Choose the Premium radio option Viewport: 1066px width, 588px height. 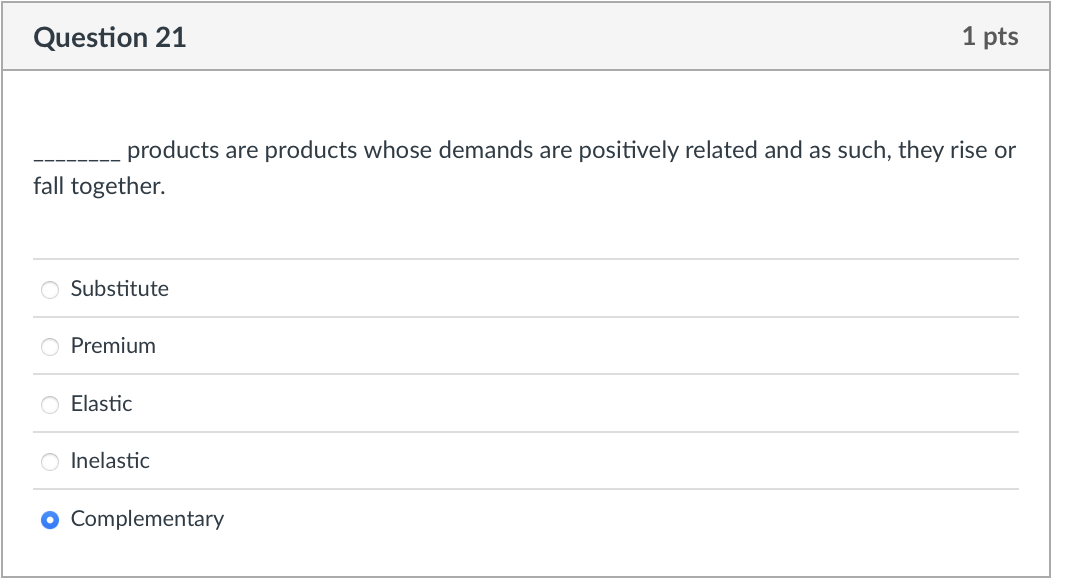(x=50, y=347)
